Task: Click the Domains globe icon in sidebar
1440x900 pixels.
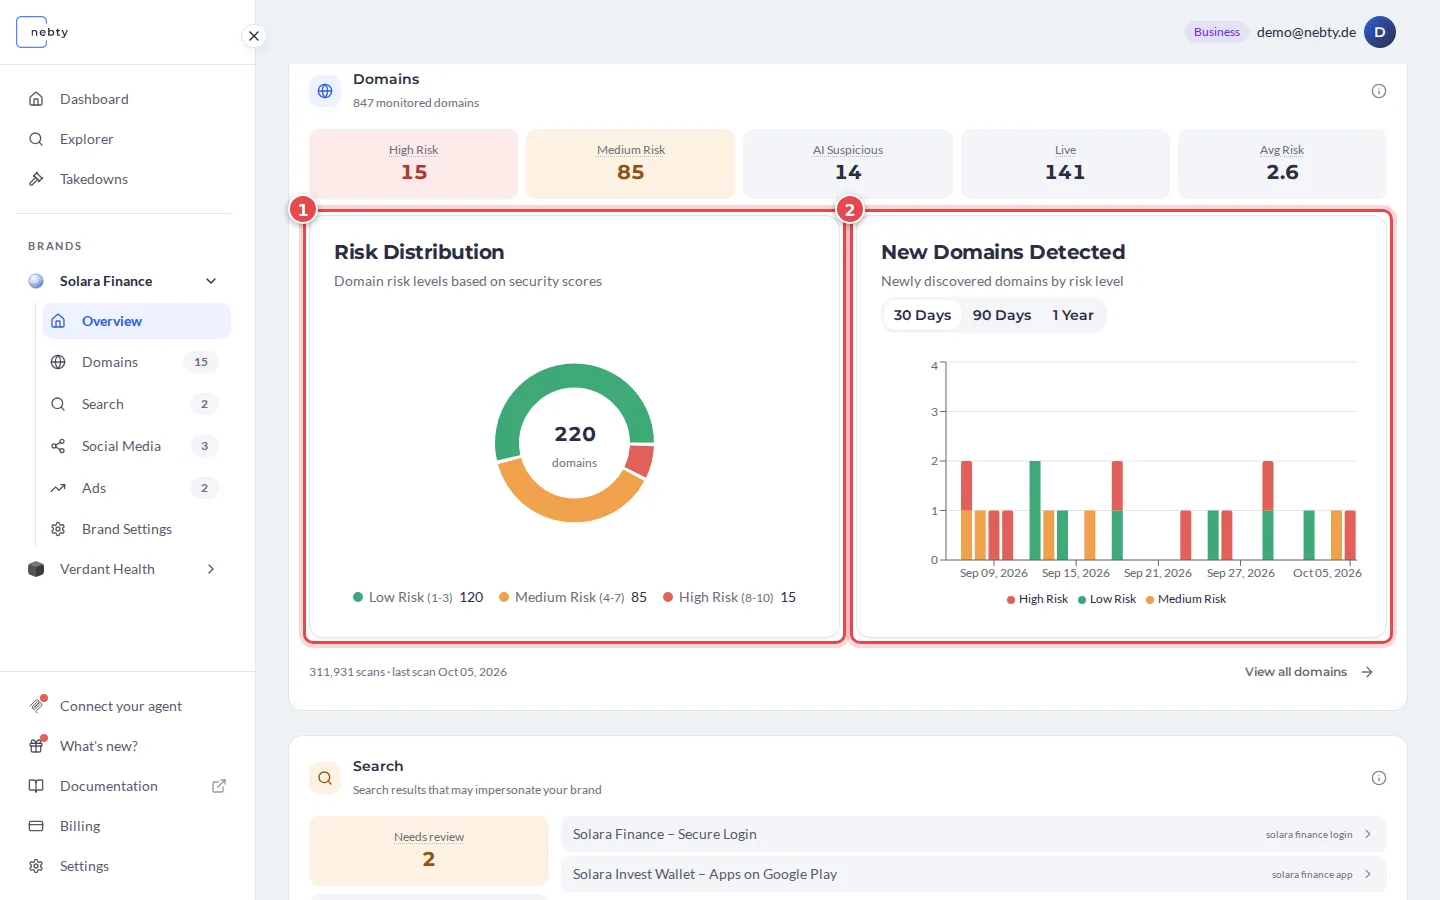Action: click(58, 362)
